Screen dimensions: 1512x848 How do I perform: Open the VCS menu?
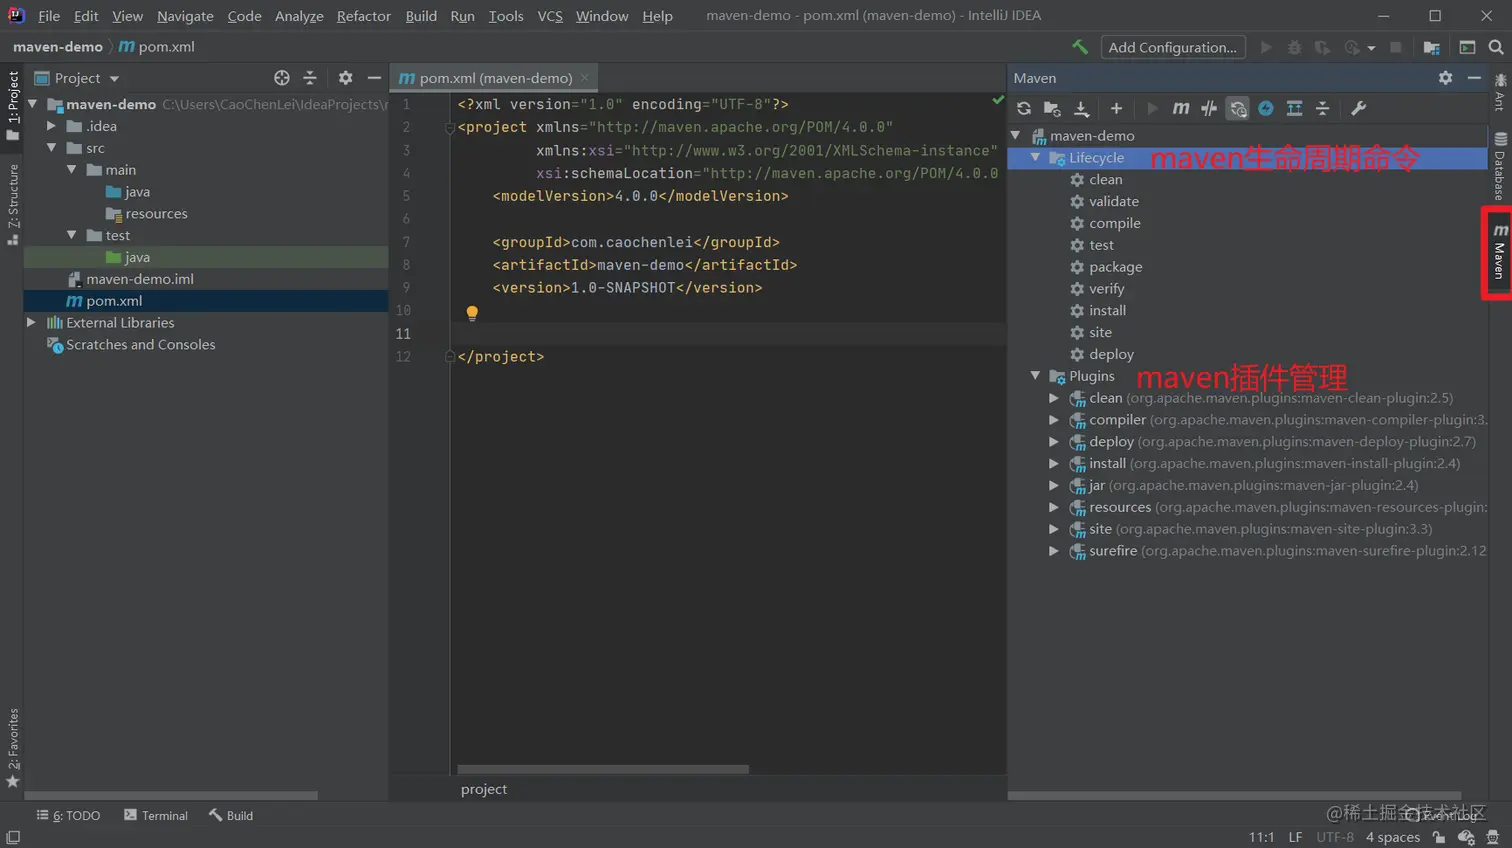550,16
